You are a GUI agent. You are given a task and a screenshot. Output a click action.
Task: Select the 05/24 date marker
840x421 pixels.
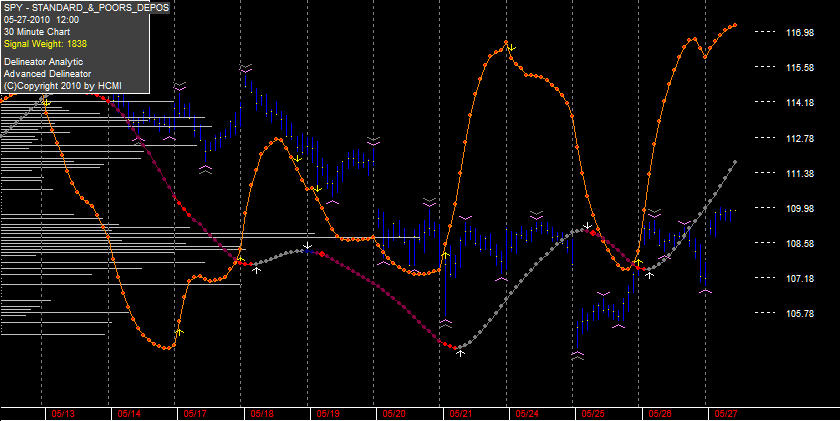(x=527, y=414)
